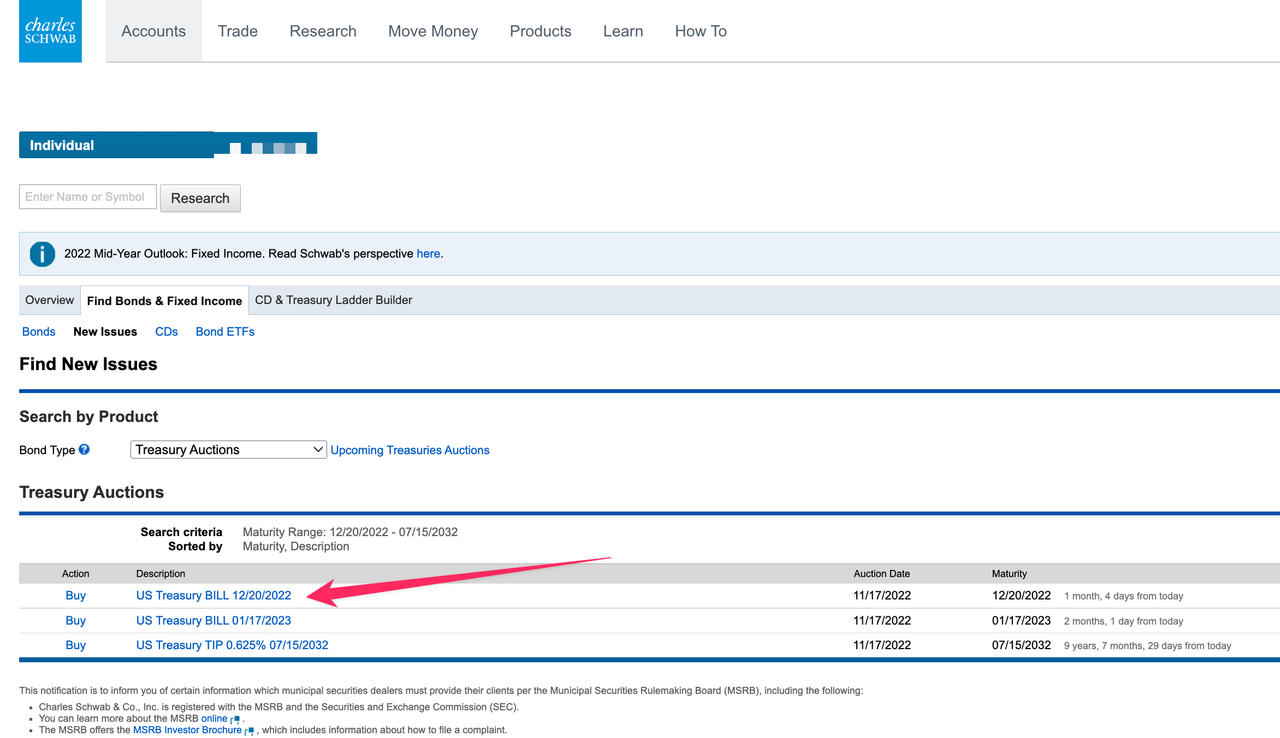Open US Treasury BILL 12/20/2022 description
Viewport: 1280px width, 738px height.
pos(214,595)
